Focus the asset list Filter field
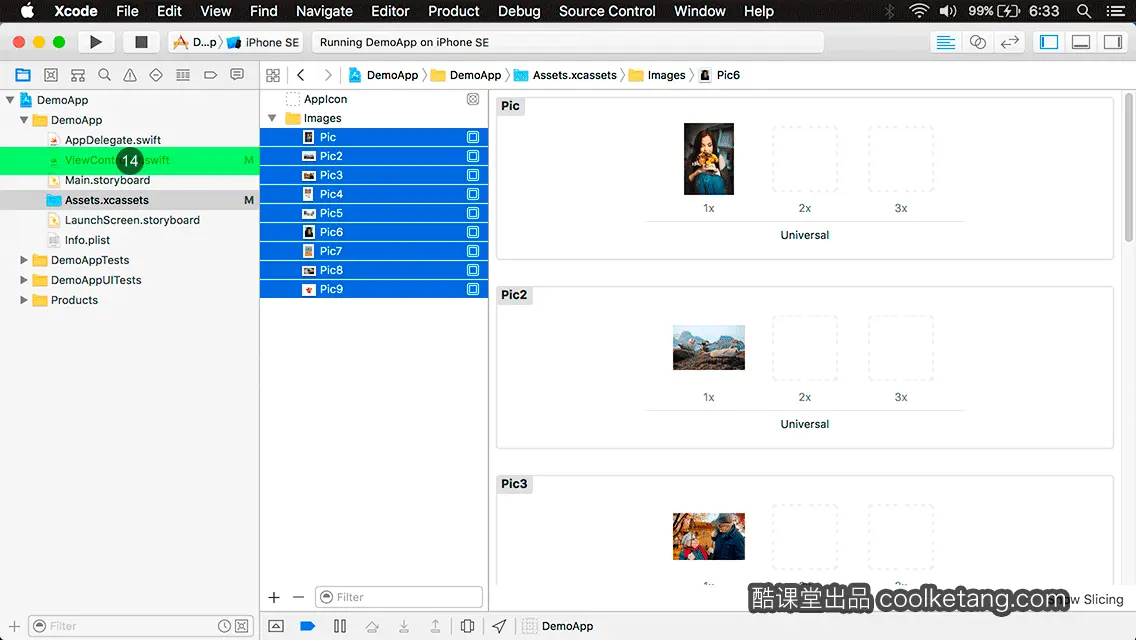The width and height of the screenshot is (1136, 640). pyautogui.click(x=398, y=597)
